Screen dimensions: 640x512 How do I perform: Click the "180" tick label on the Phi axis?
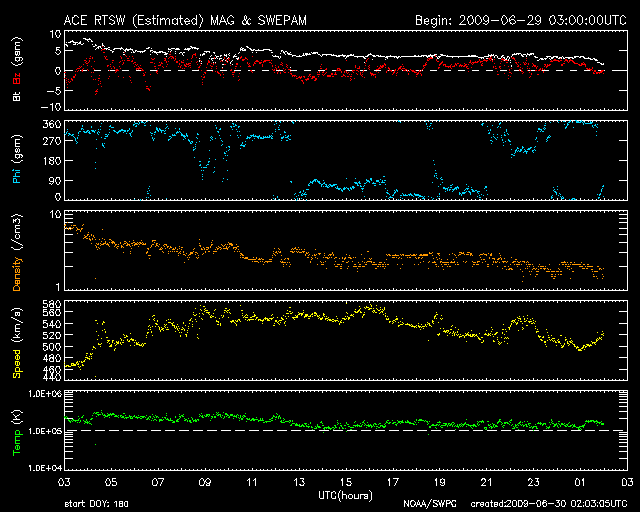(x=51, y=160)
